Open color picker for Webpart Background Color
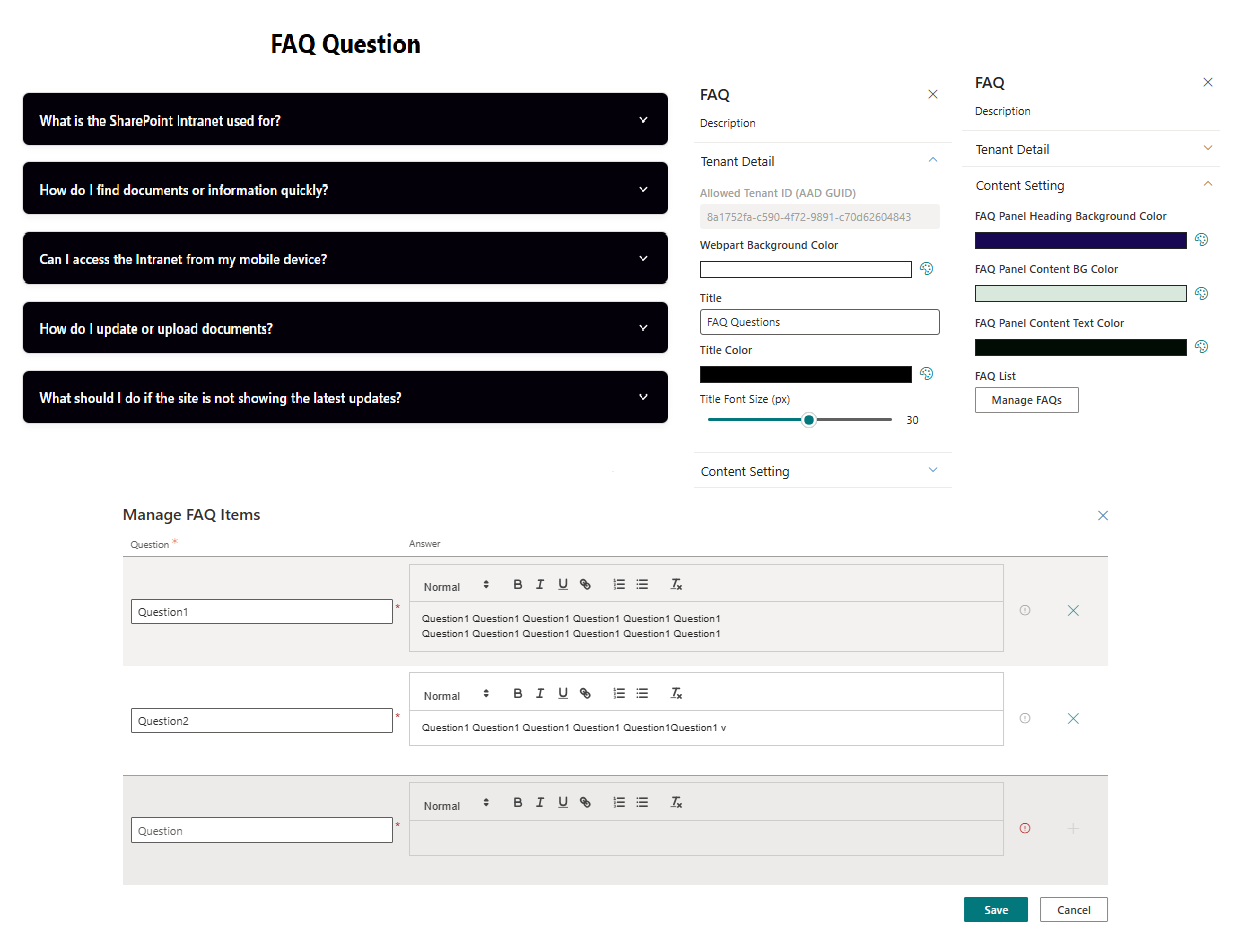Image resolution: width=1241 pixels, height=942 pixels. (x=926, y=269)
